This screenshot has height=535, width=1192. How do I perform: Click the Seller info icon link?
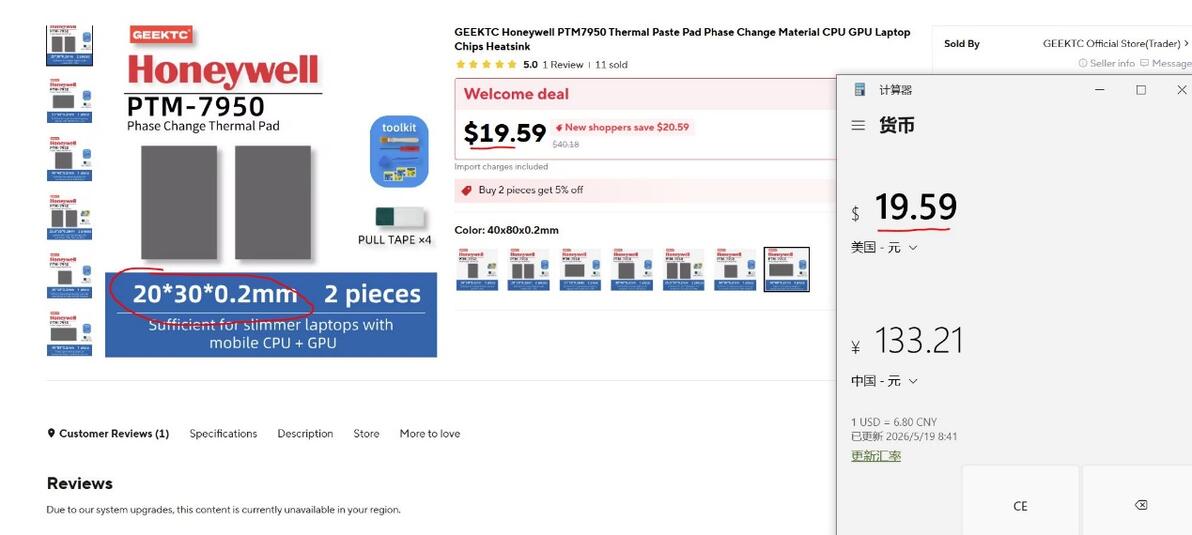coord(1083,63)
